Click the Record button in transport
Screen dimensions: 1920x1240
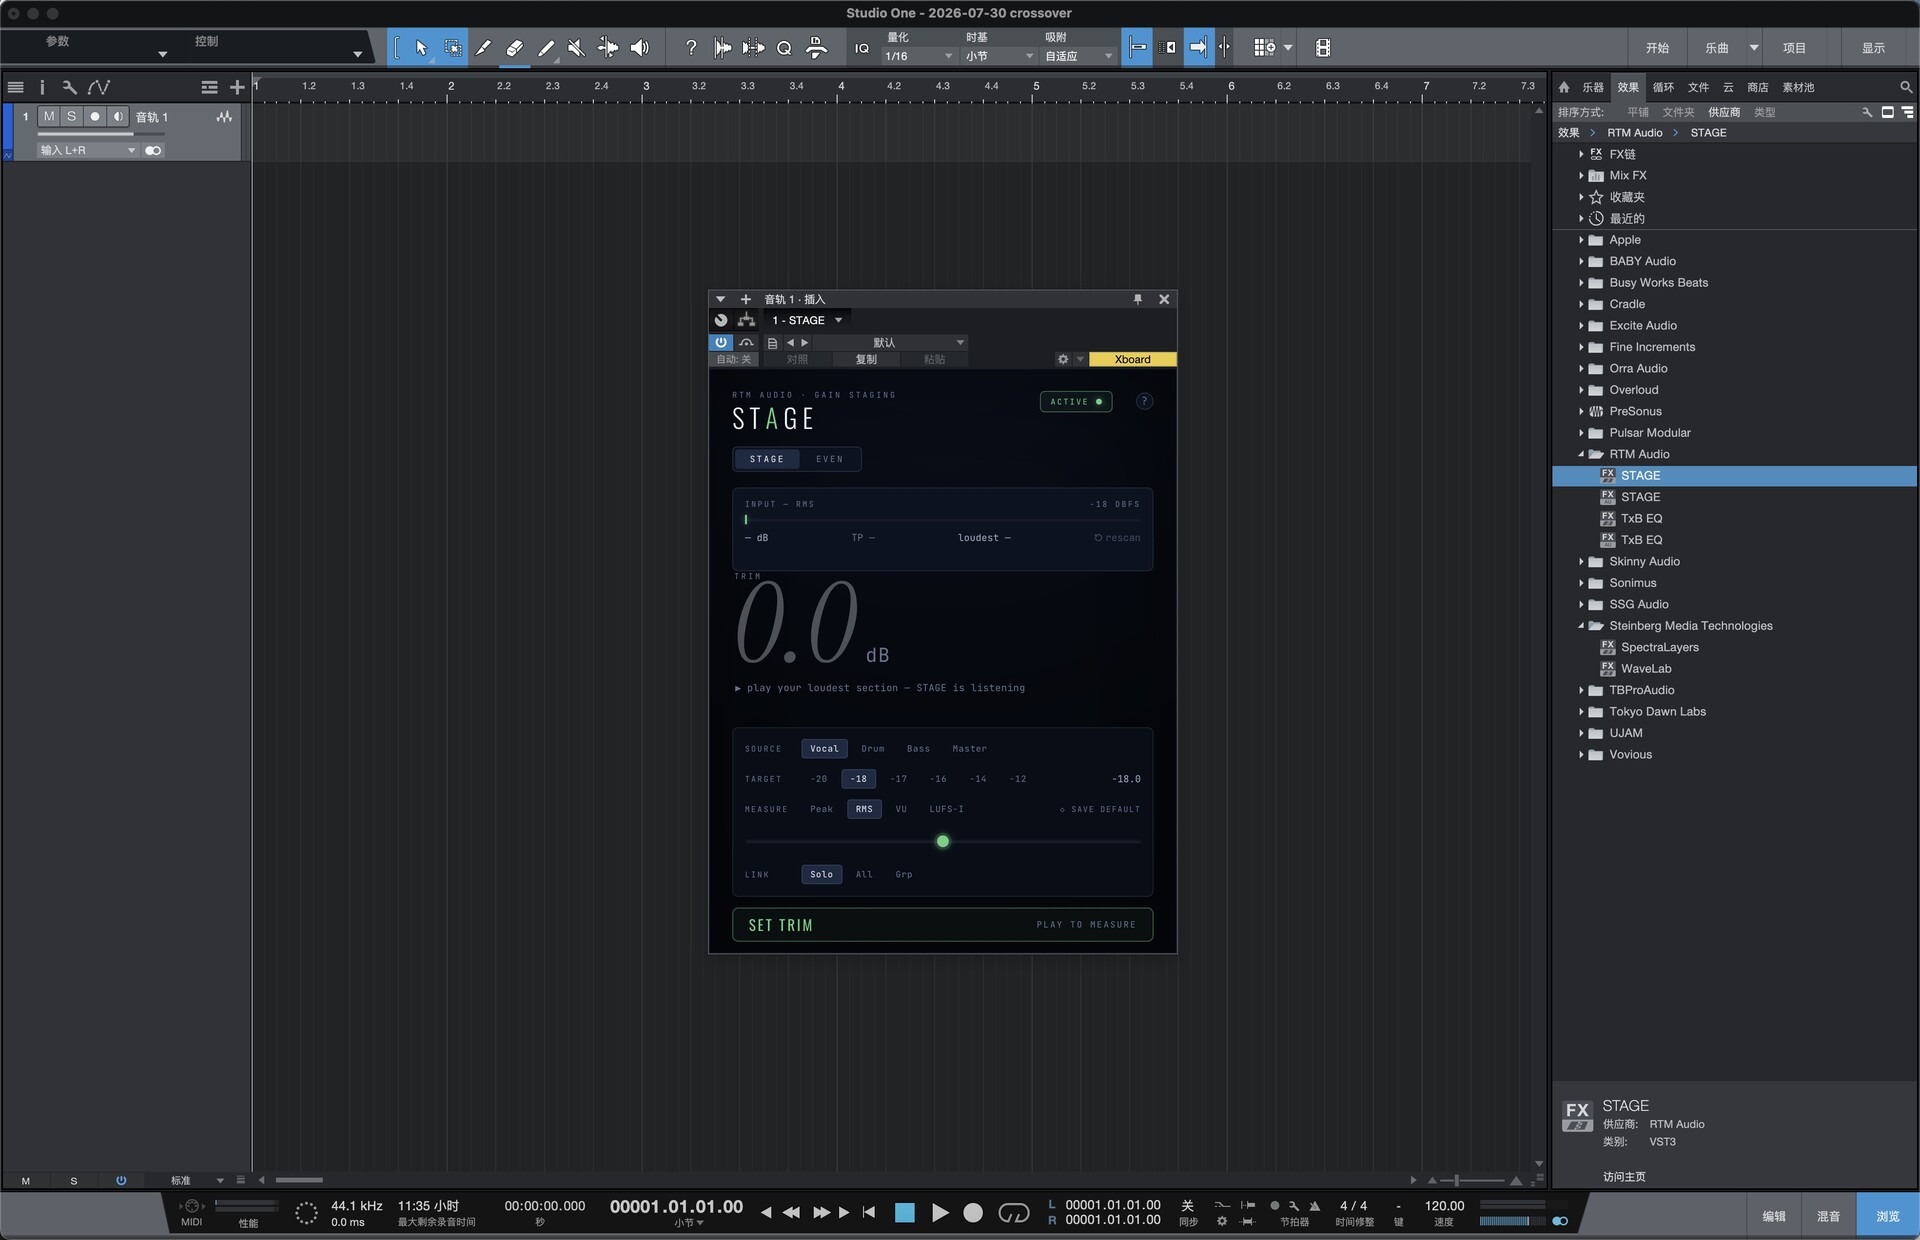pos(973,1212)
